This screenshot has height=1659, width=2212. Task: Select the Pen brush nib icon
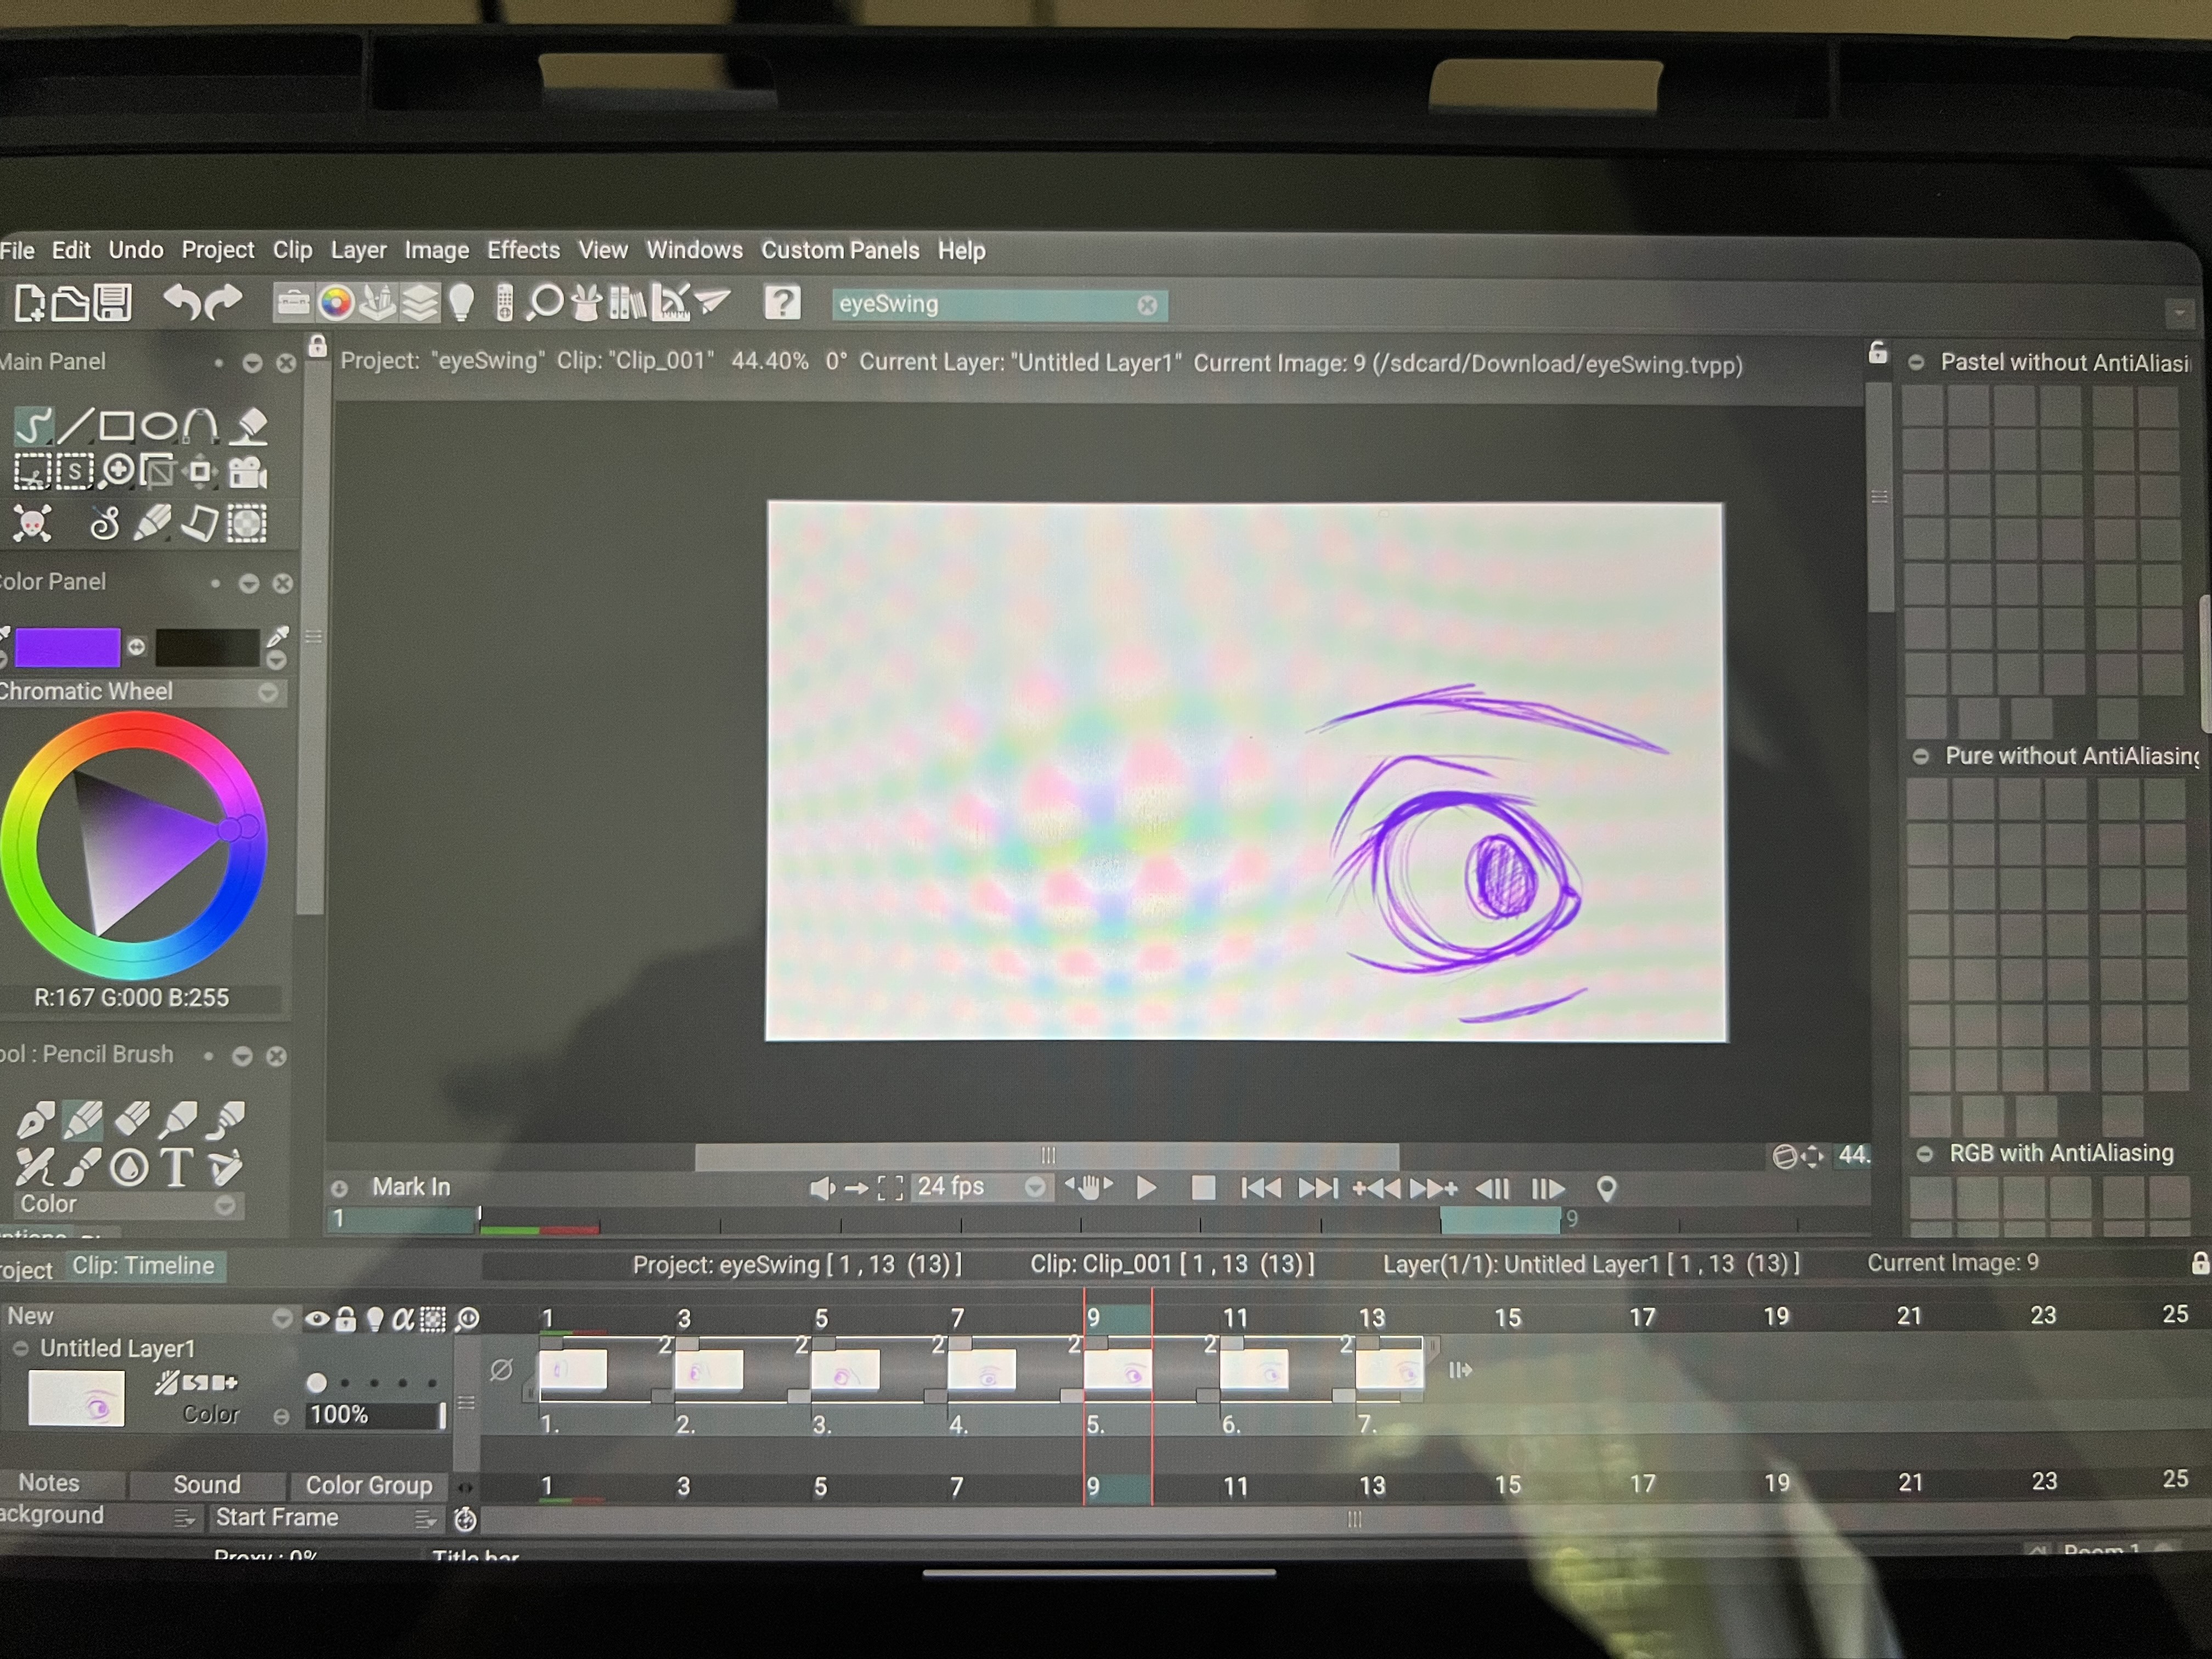pyautogui.click(x=35, y=1120)
